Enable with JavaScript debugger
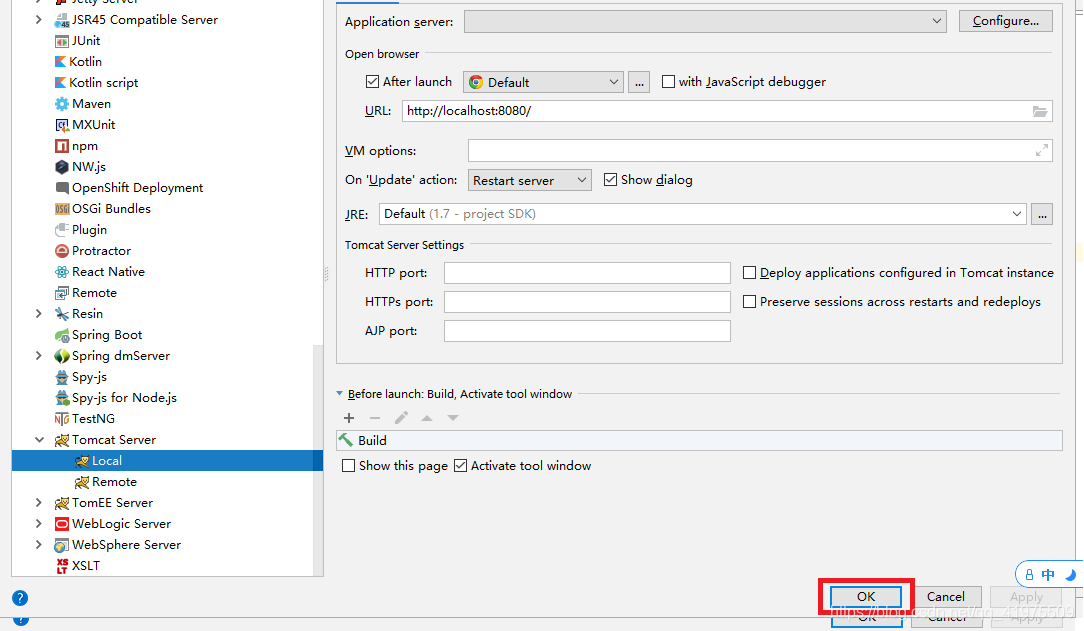The width and height of the screenshot is (1084, 631). tap(668, 82)
